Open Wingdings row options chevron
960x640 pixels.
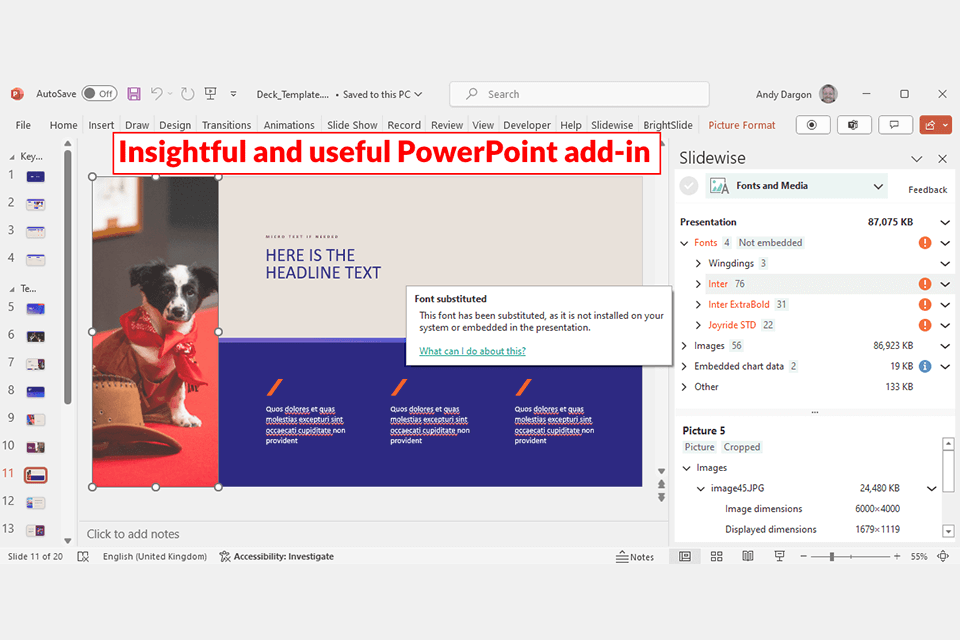(x=945, y=263)
